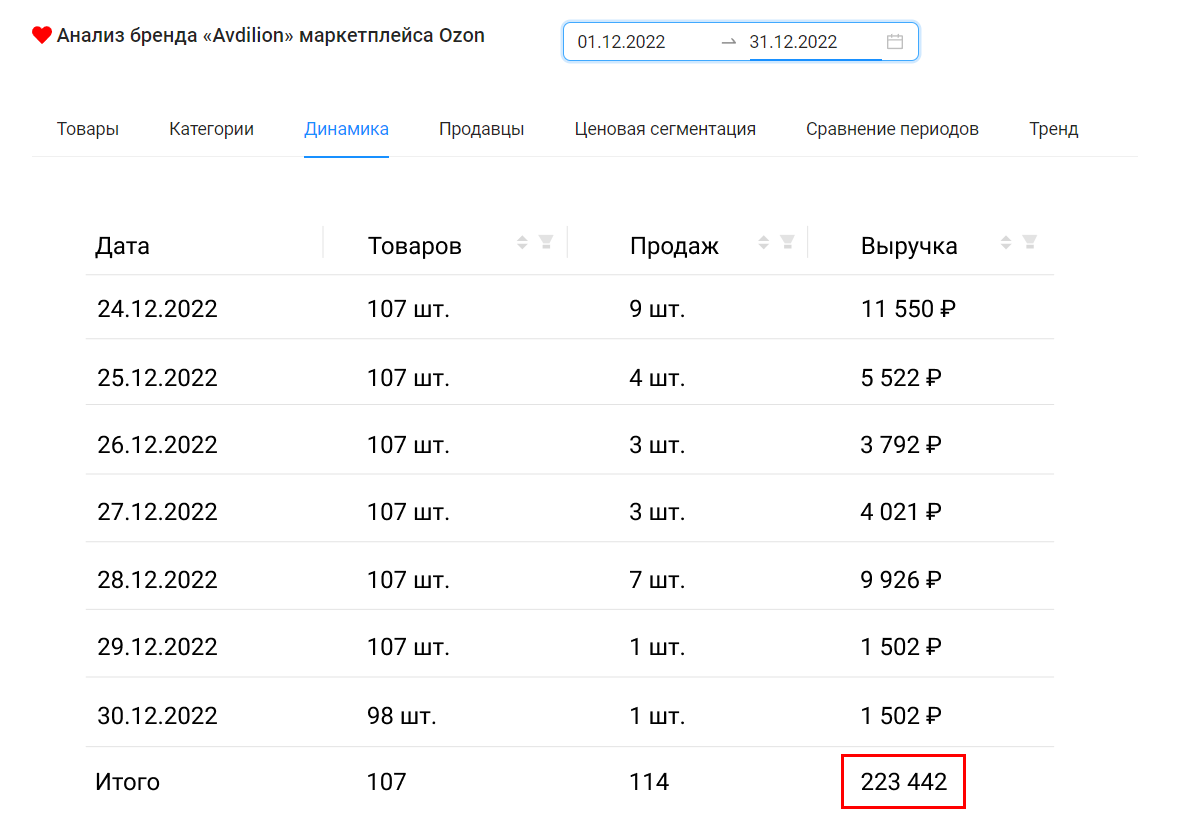Screen dimensions: 1198x830
Task: Filter the Выручка column
Action: (1029, 242)
